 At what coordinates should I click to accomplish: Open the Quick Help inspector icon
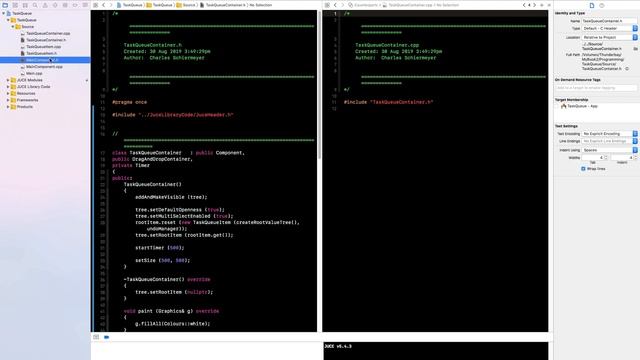coord(602,5)
